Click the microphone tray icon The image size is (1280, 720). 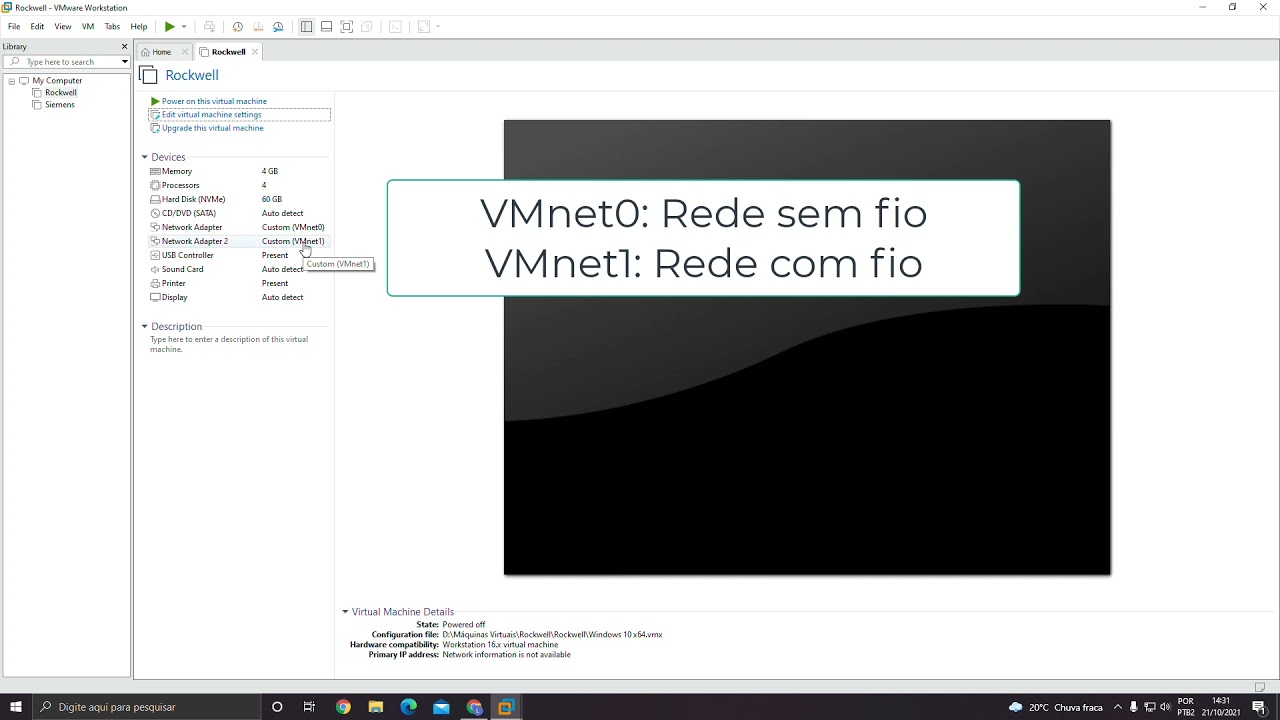coord(1133,707)
